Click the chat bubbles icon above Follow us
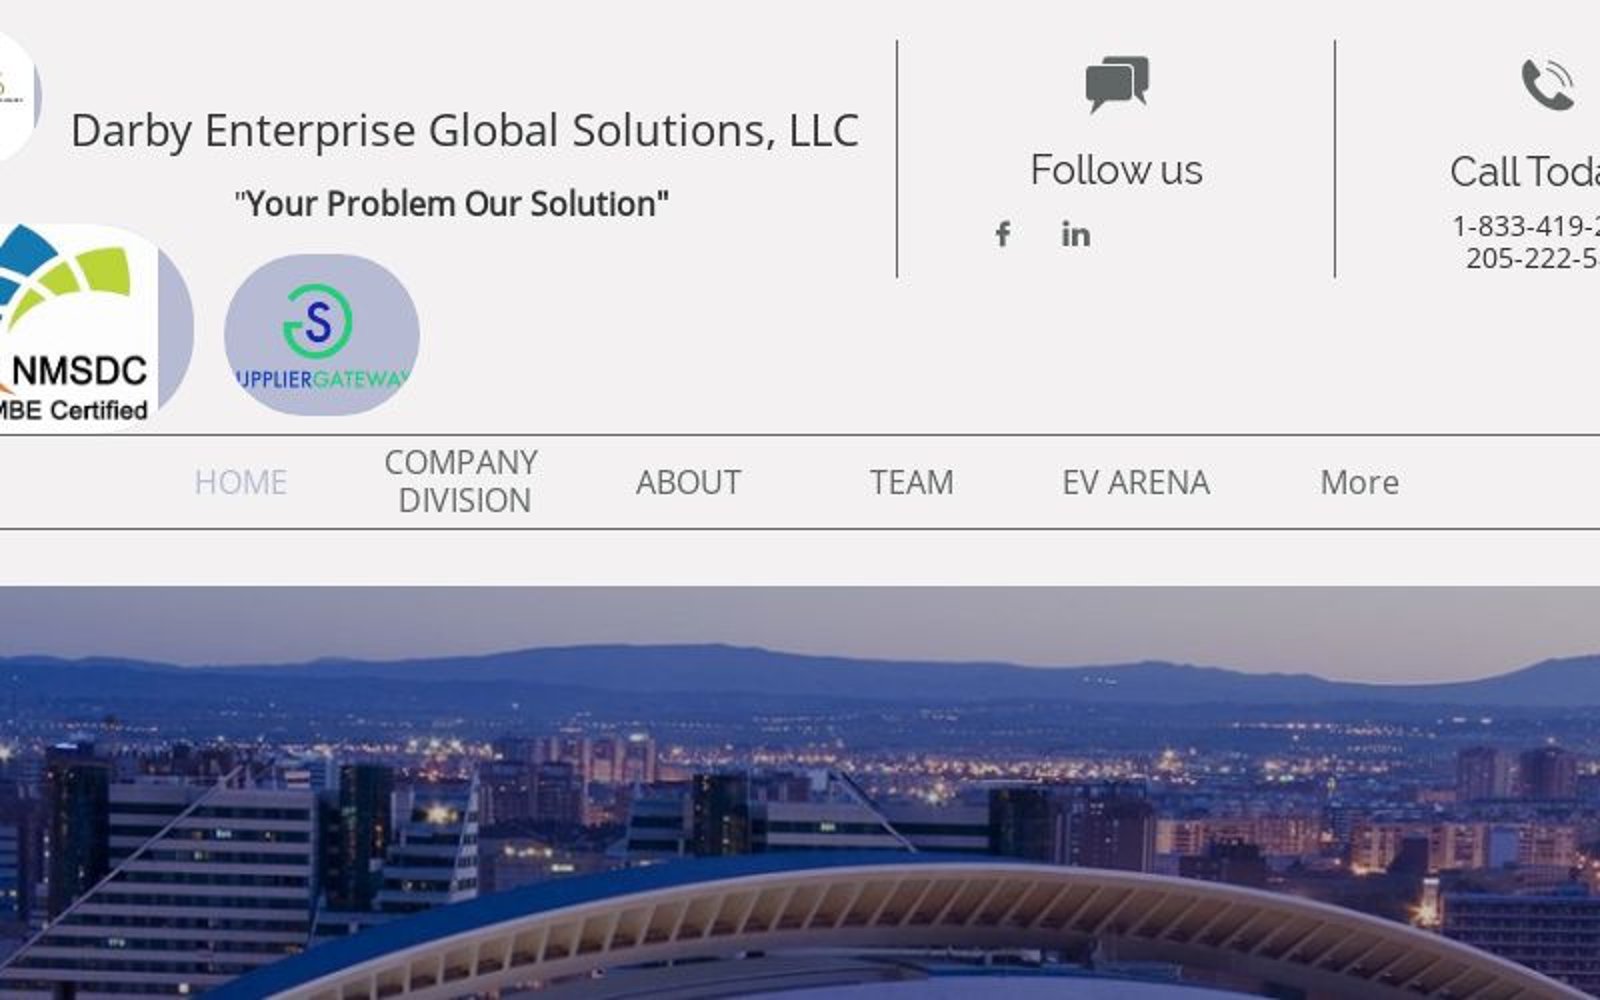The height and width of the screenshot is (1000, 1600). coord(1117,84)
